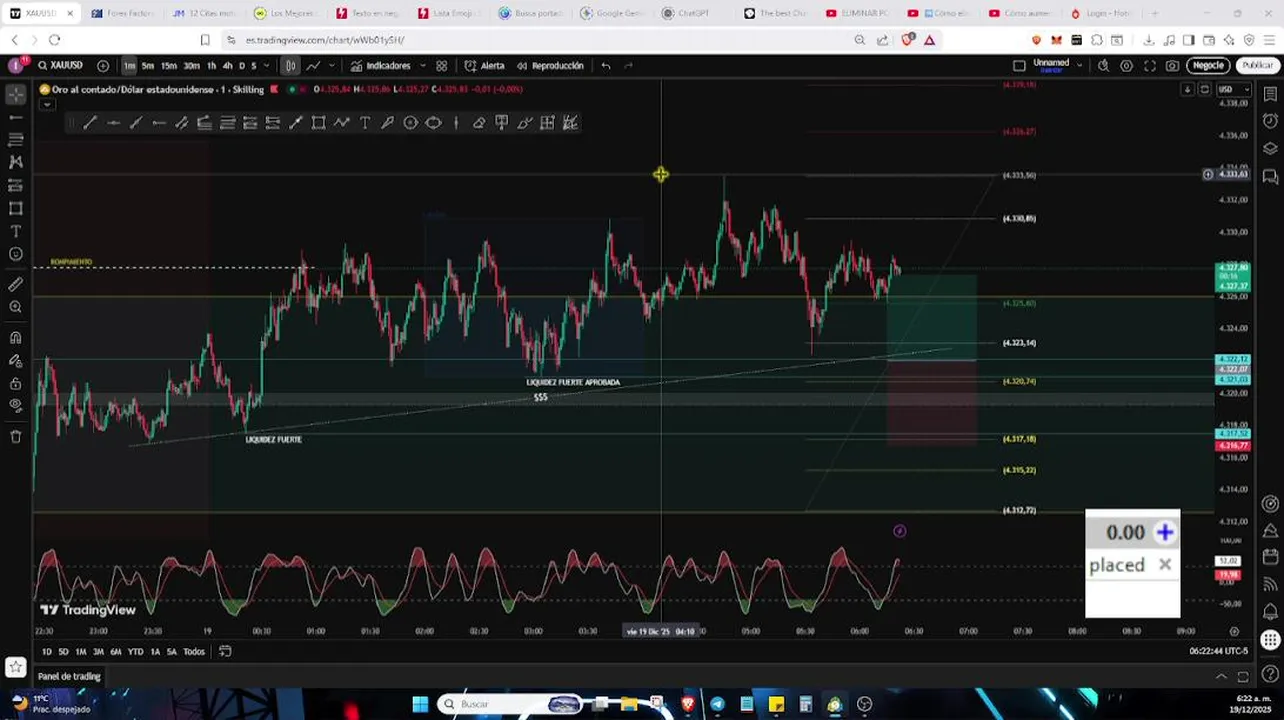The image size is (1284, 720).
Task: Expand the chart style dropdown arrow
Action: [333, 66]
